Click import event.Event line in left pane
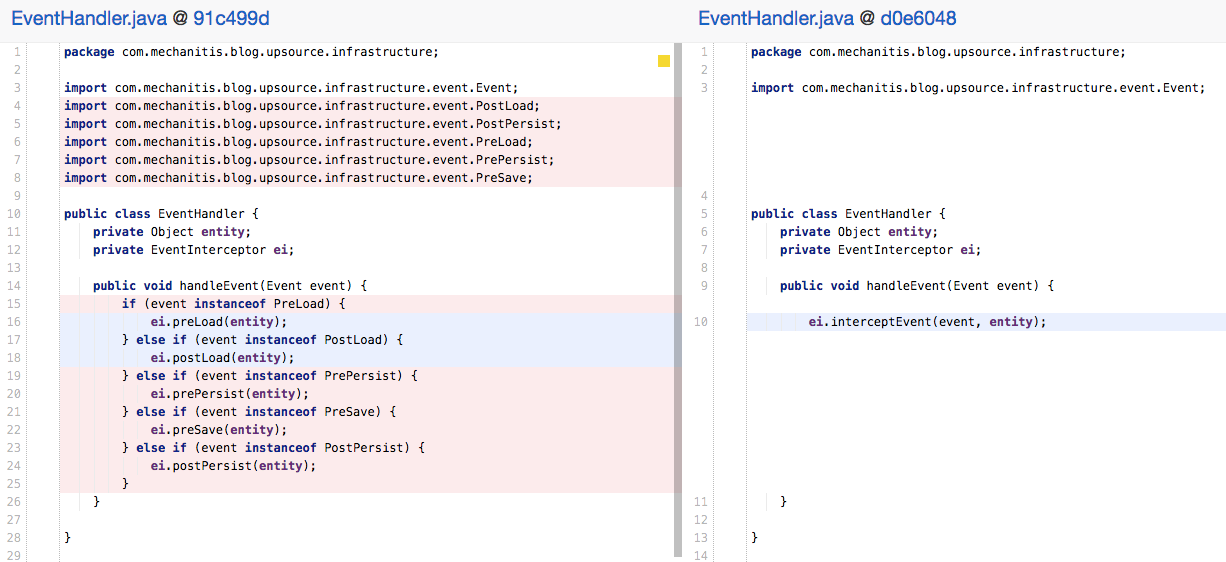 (291, 88)
